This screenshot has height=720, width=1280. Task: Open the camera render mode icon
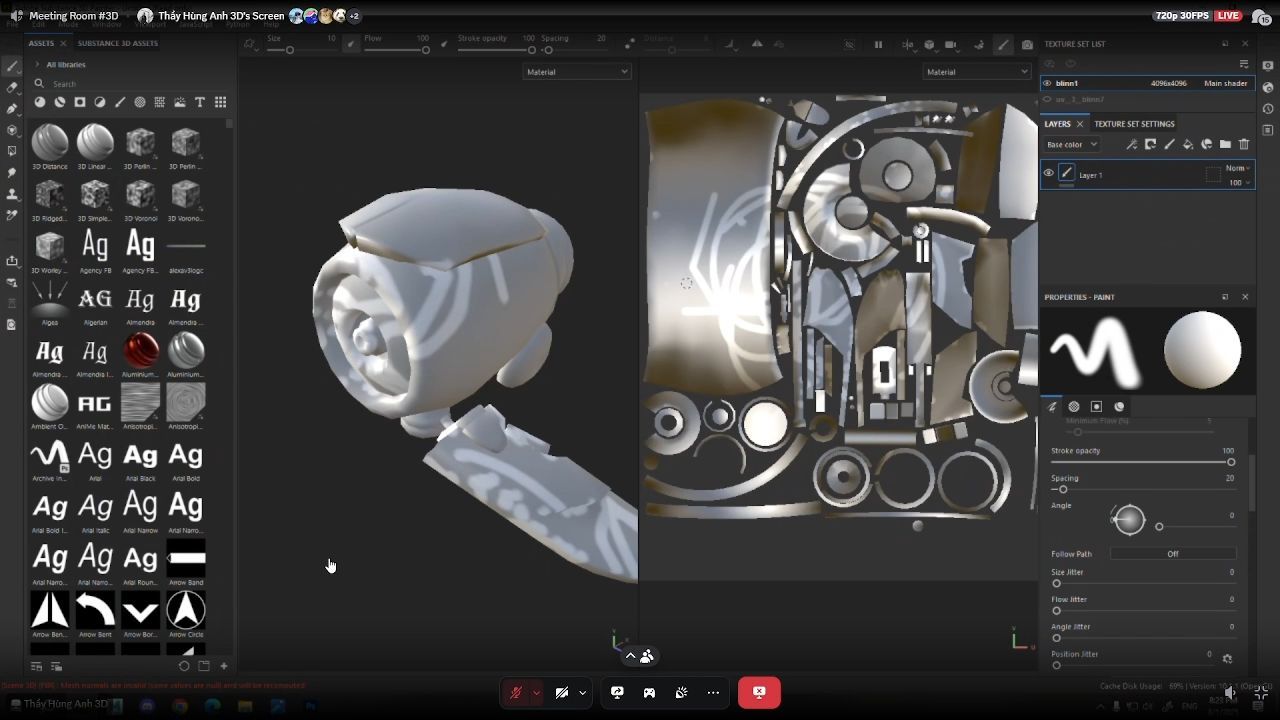point(1027,45)
